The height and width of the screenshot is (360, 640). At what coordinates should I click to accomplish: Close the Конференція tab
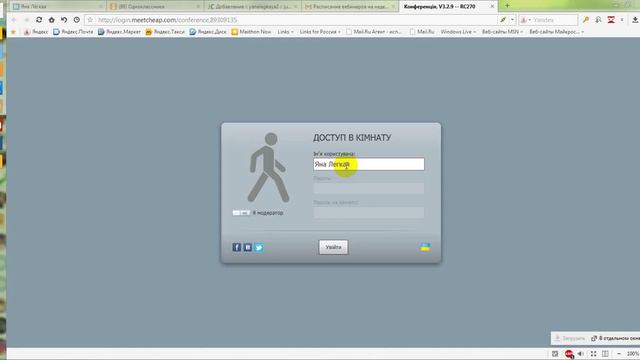pyautogui.click(x=492, y=6)
